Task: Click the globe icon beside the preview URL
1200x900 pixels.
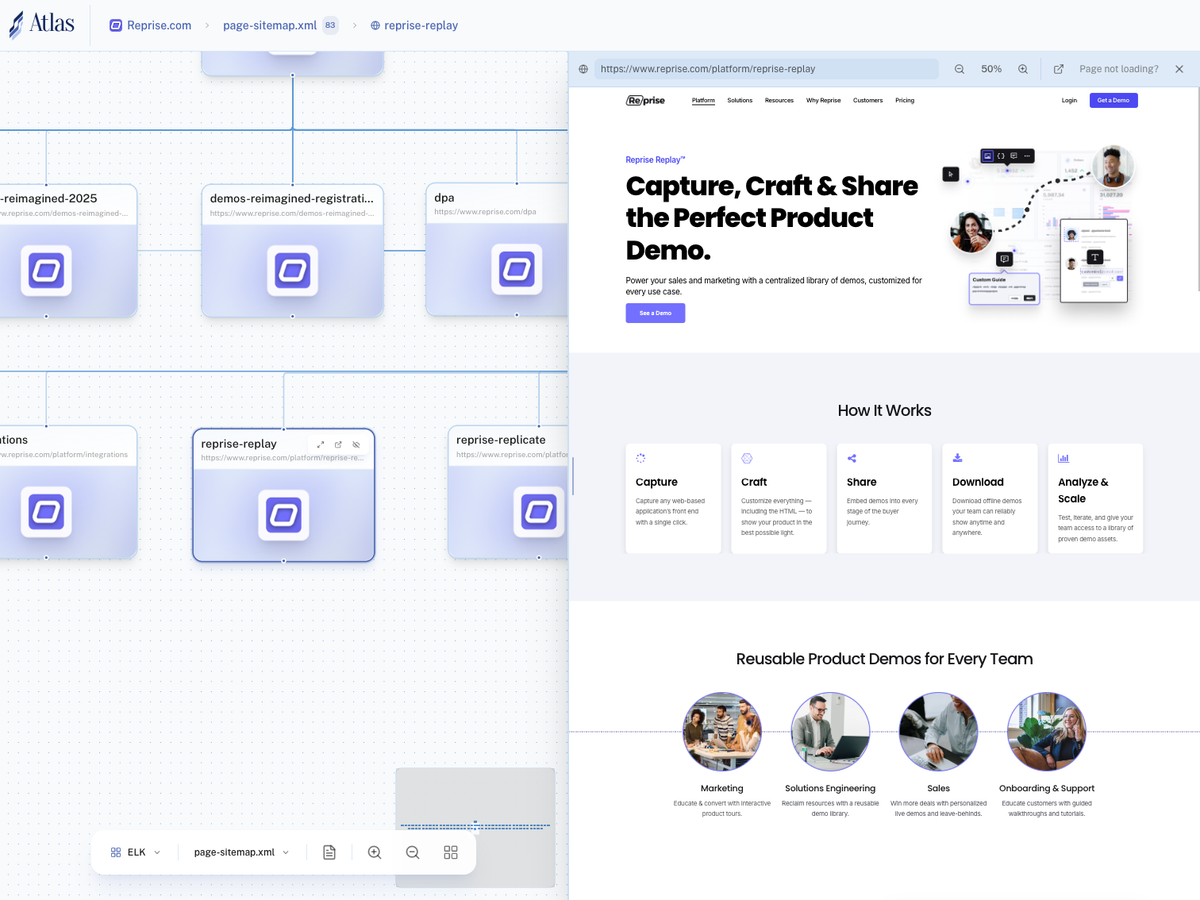Action: click(x=583, y=69)
